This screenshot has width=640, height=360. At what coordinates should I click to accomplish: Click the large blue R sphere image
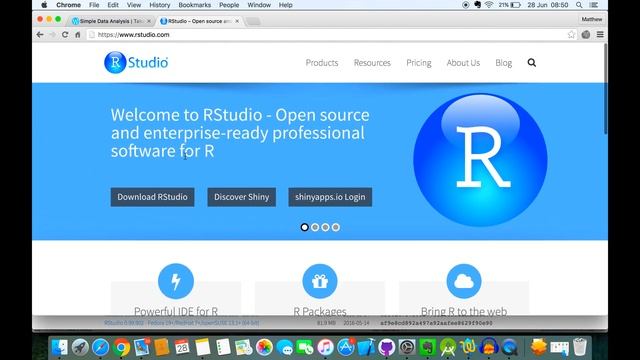pyautogui.click(x=480, y=160)
